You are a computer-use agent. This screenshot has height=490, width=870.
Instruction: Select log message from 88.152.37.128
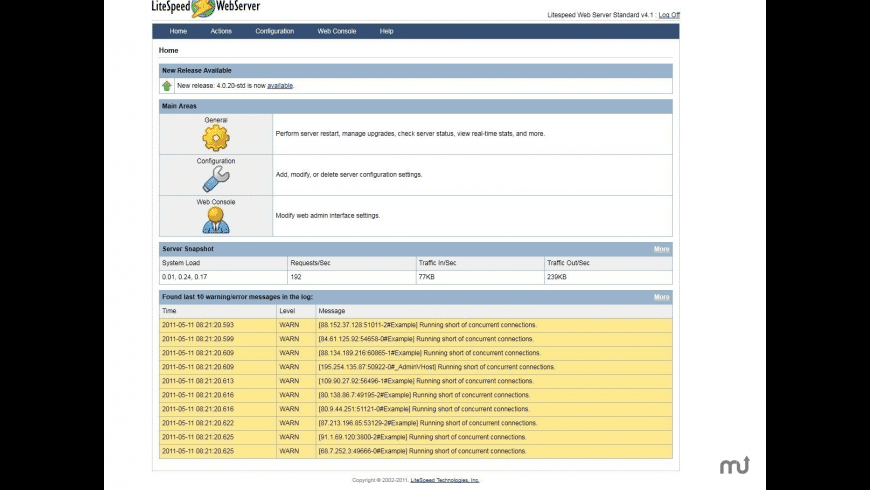click(x=427, y=325)
